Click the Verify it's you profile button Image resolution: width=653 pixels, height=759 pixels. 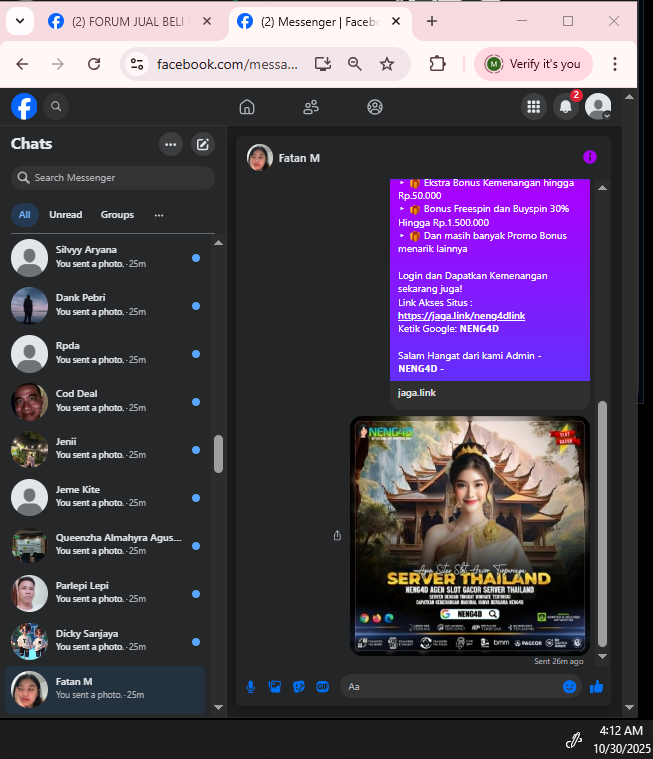tap(533, 64)
